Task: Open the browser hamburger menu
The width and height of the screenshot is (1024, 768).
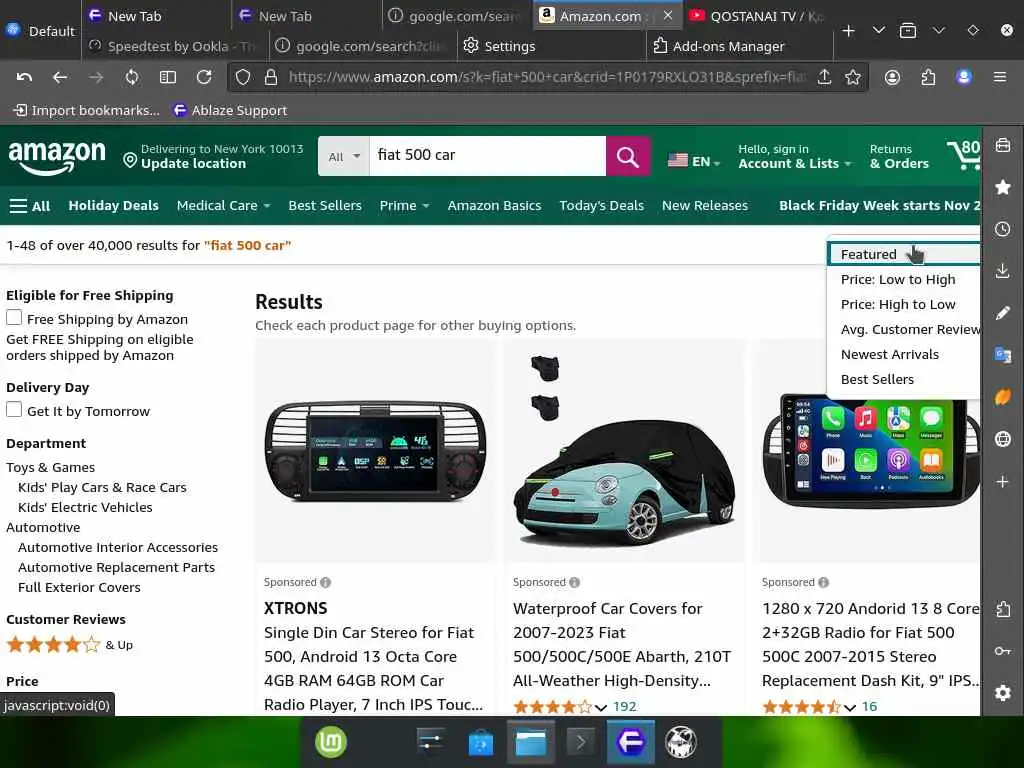Action: click(x=999, y=77)
